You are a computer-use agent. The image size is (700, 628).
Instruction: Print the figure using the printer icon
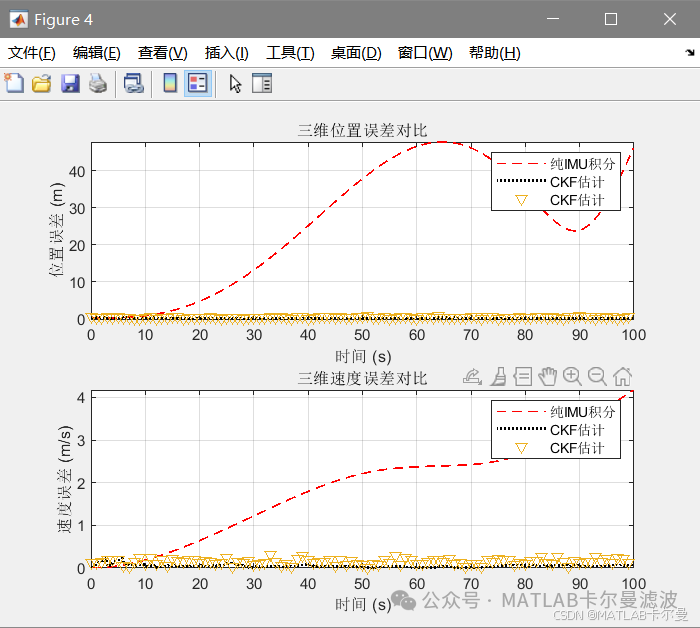tap(98, 83)
